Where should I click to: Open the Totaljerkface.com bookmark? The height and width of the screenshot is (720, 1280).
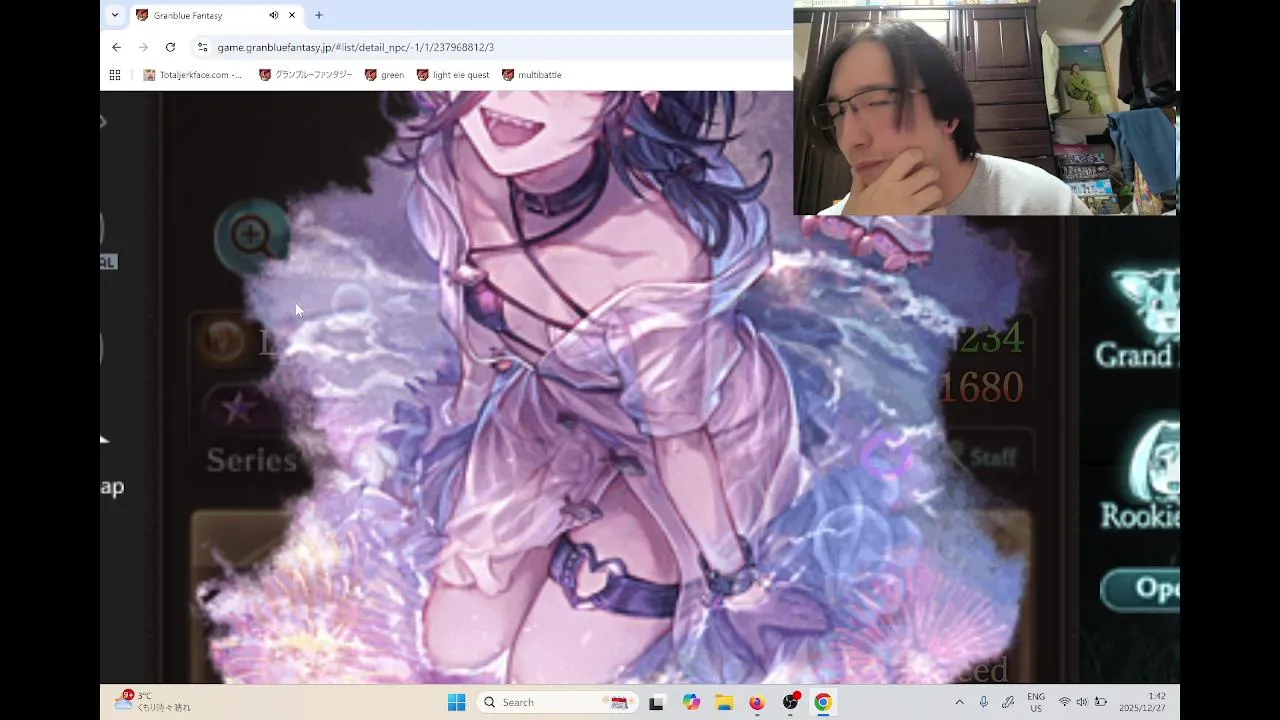click(193, 75)
